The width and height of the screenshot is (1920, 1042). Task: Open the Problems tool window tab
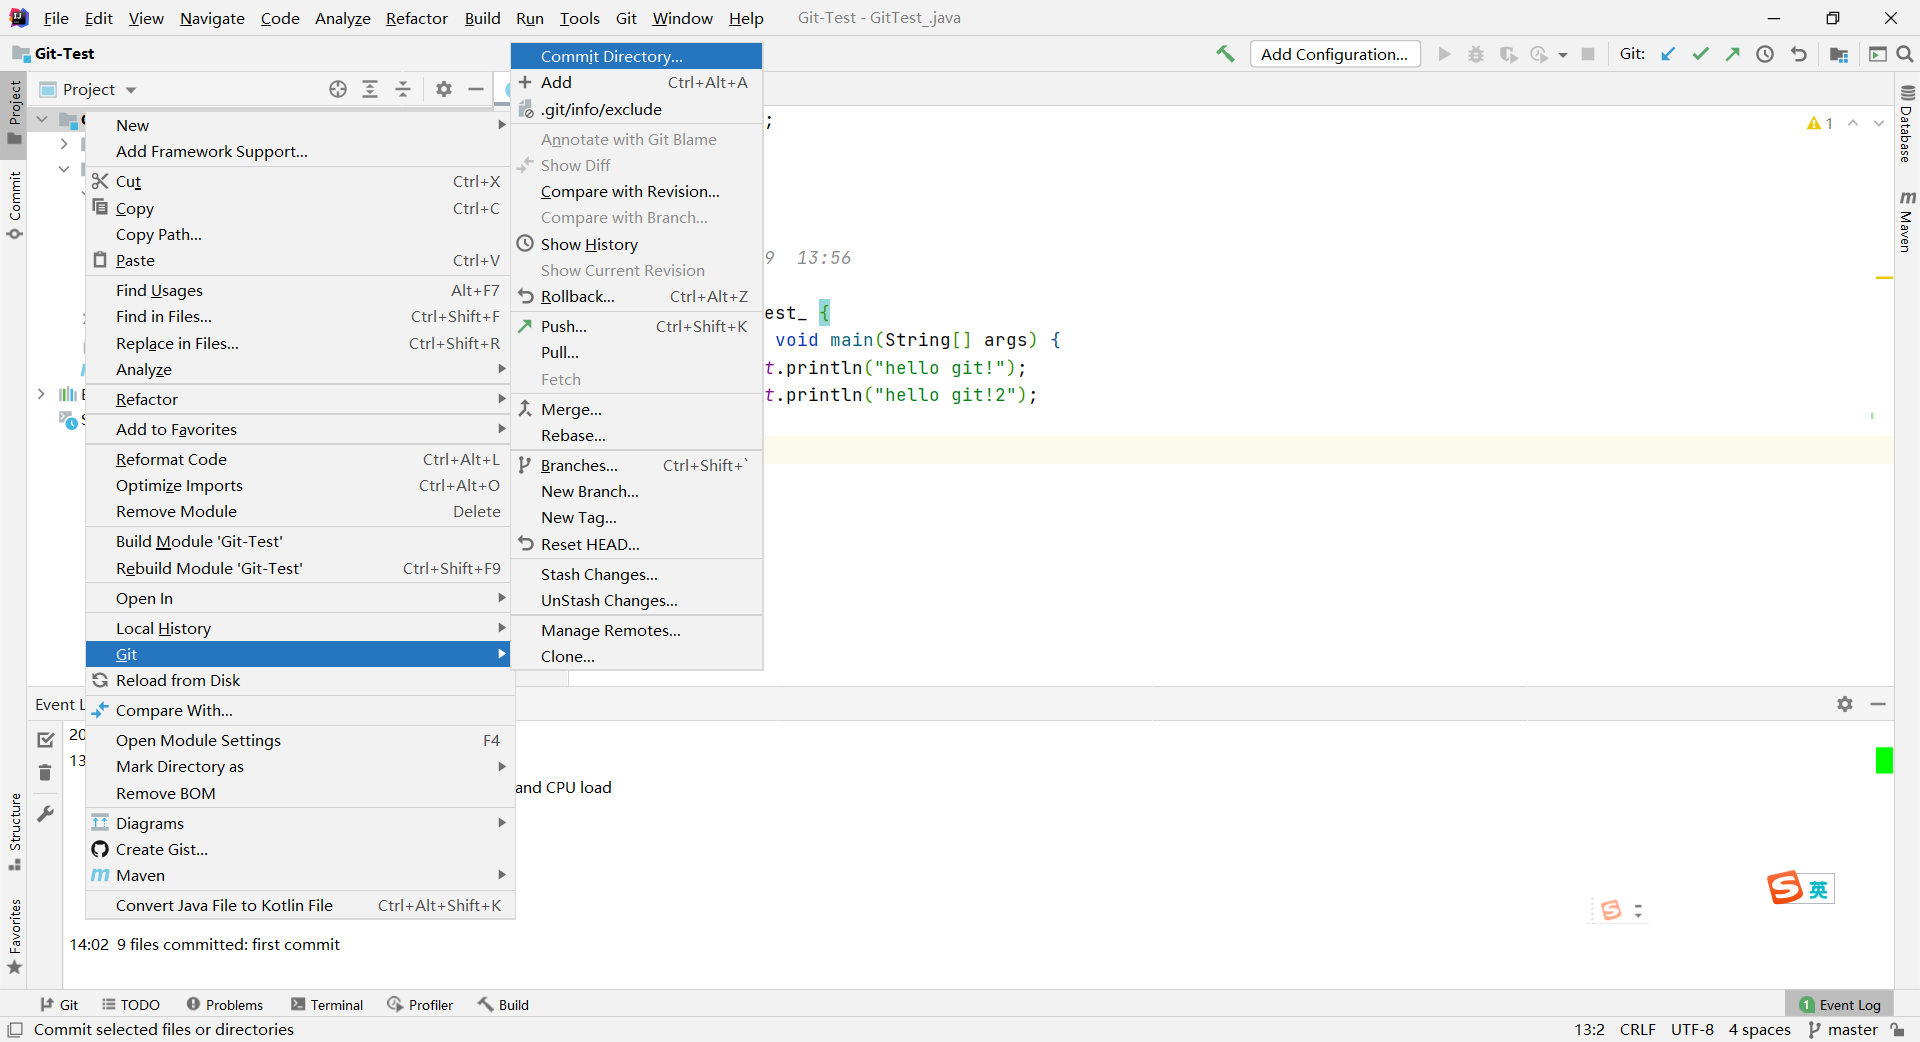[224, 1004]
